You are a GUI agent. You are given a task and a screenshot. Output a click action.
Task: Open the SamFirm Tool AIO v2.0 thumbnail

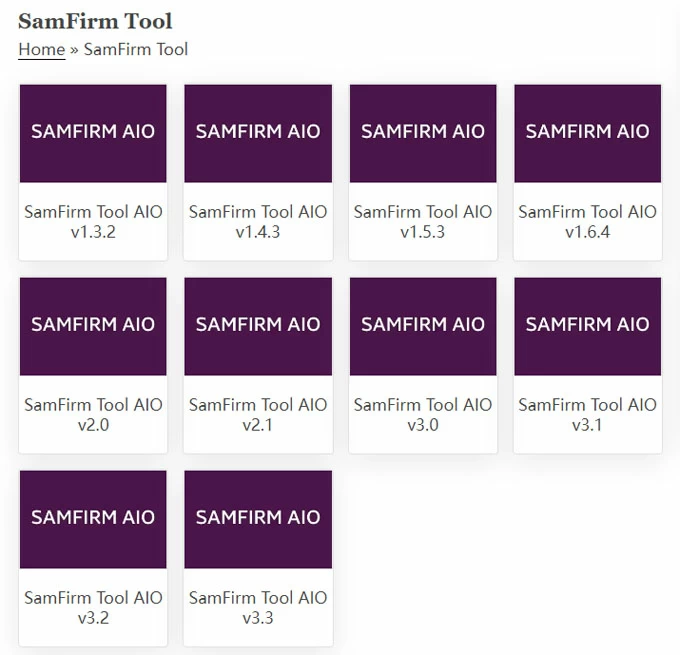click(x=93, y=326)
